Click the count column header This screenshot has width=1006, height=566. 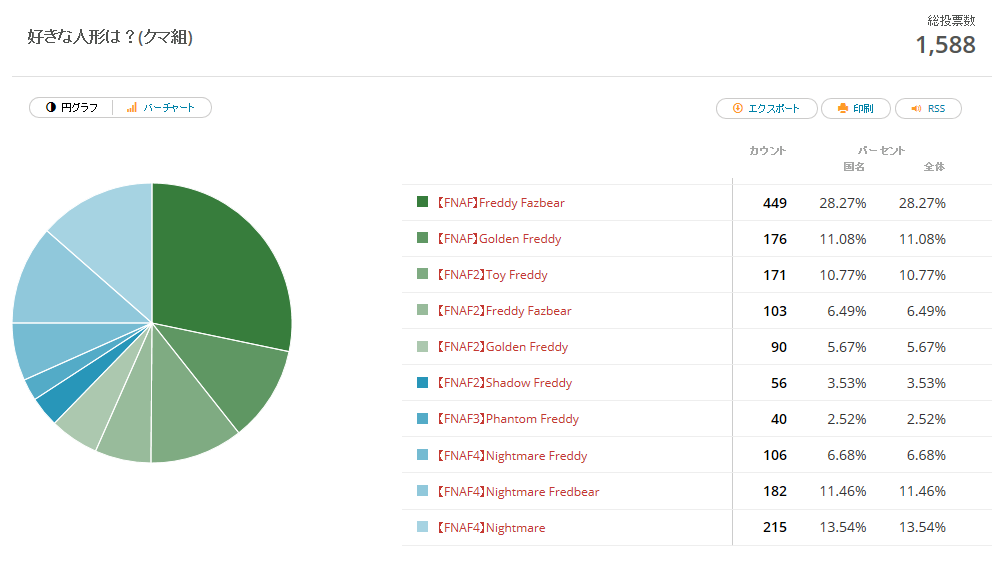tap(767, 151)
